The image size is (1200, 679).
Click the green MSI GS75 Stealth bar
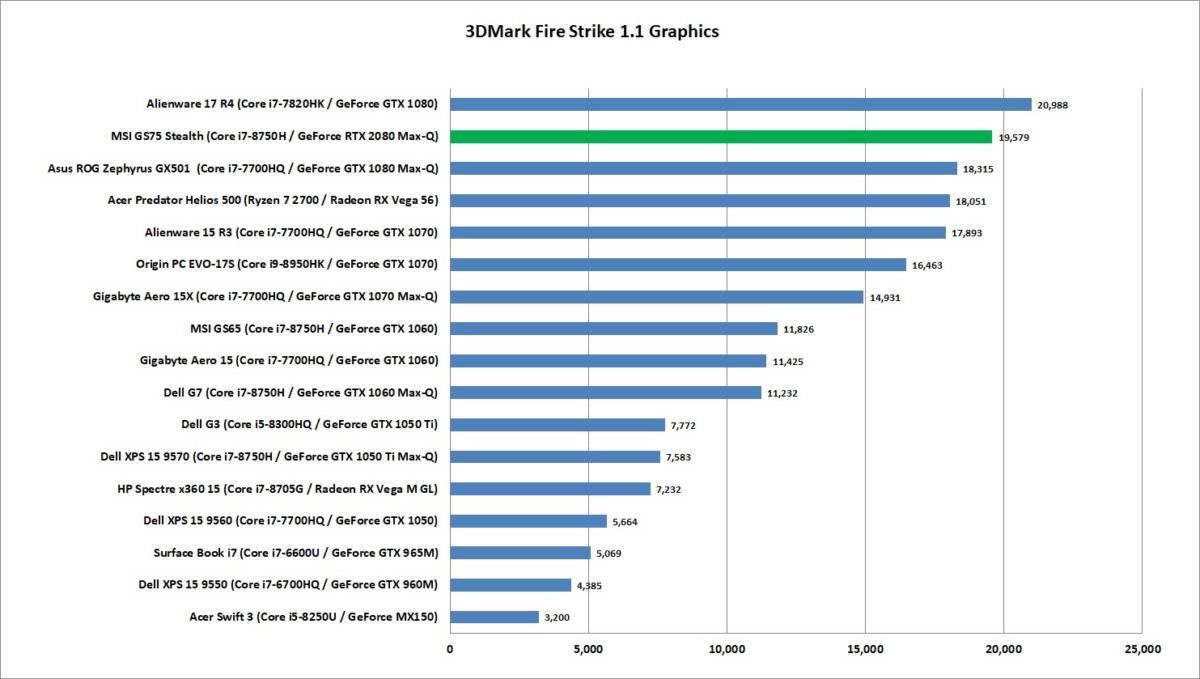tap(721, 136)
